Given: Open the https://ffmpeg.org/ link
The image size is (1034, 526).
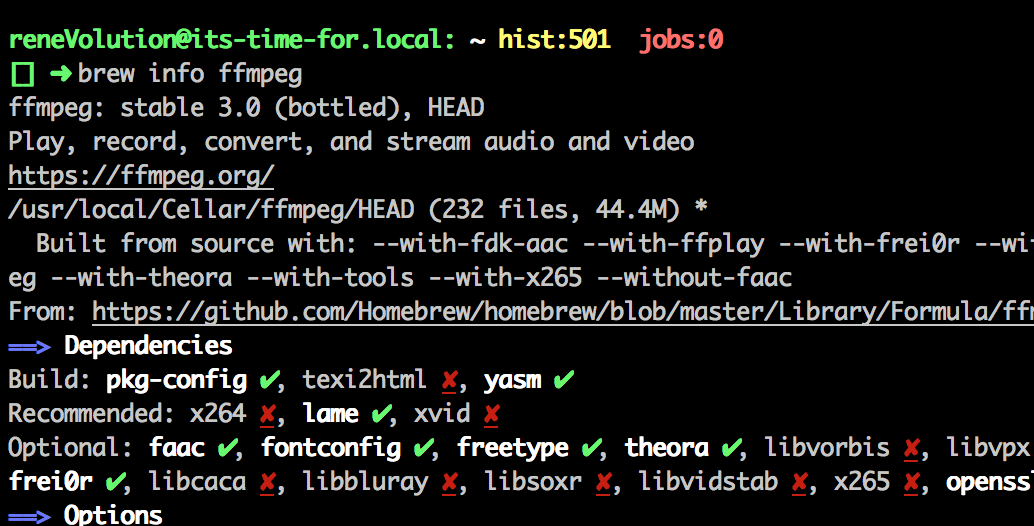Looking at the screenshot, I should pos(141,176).
